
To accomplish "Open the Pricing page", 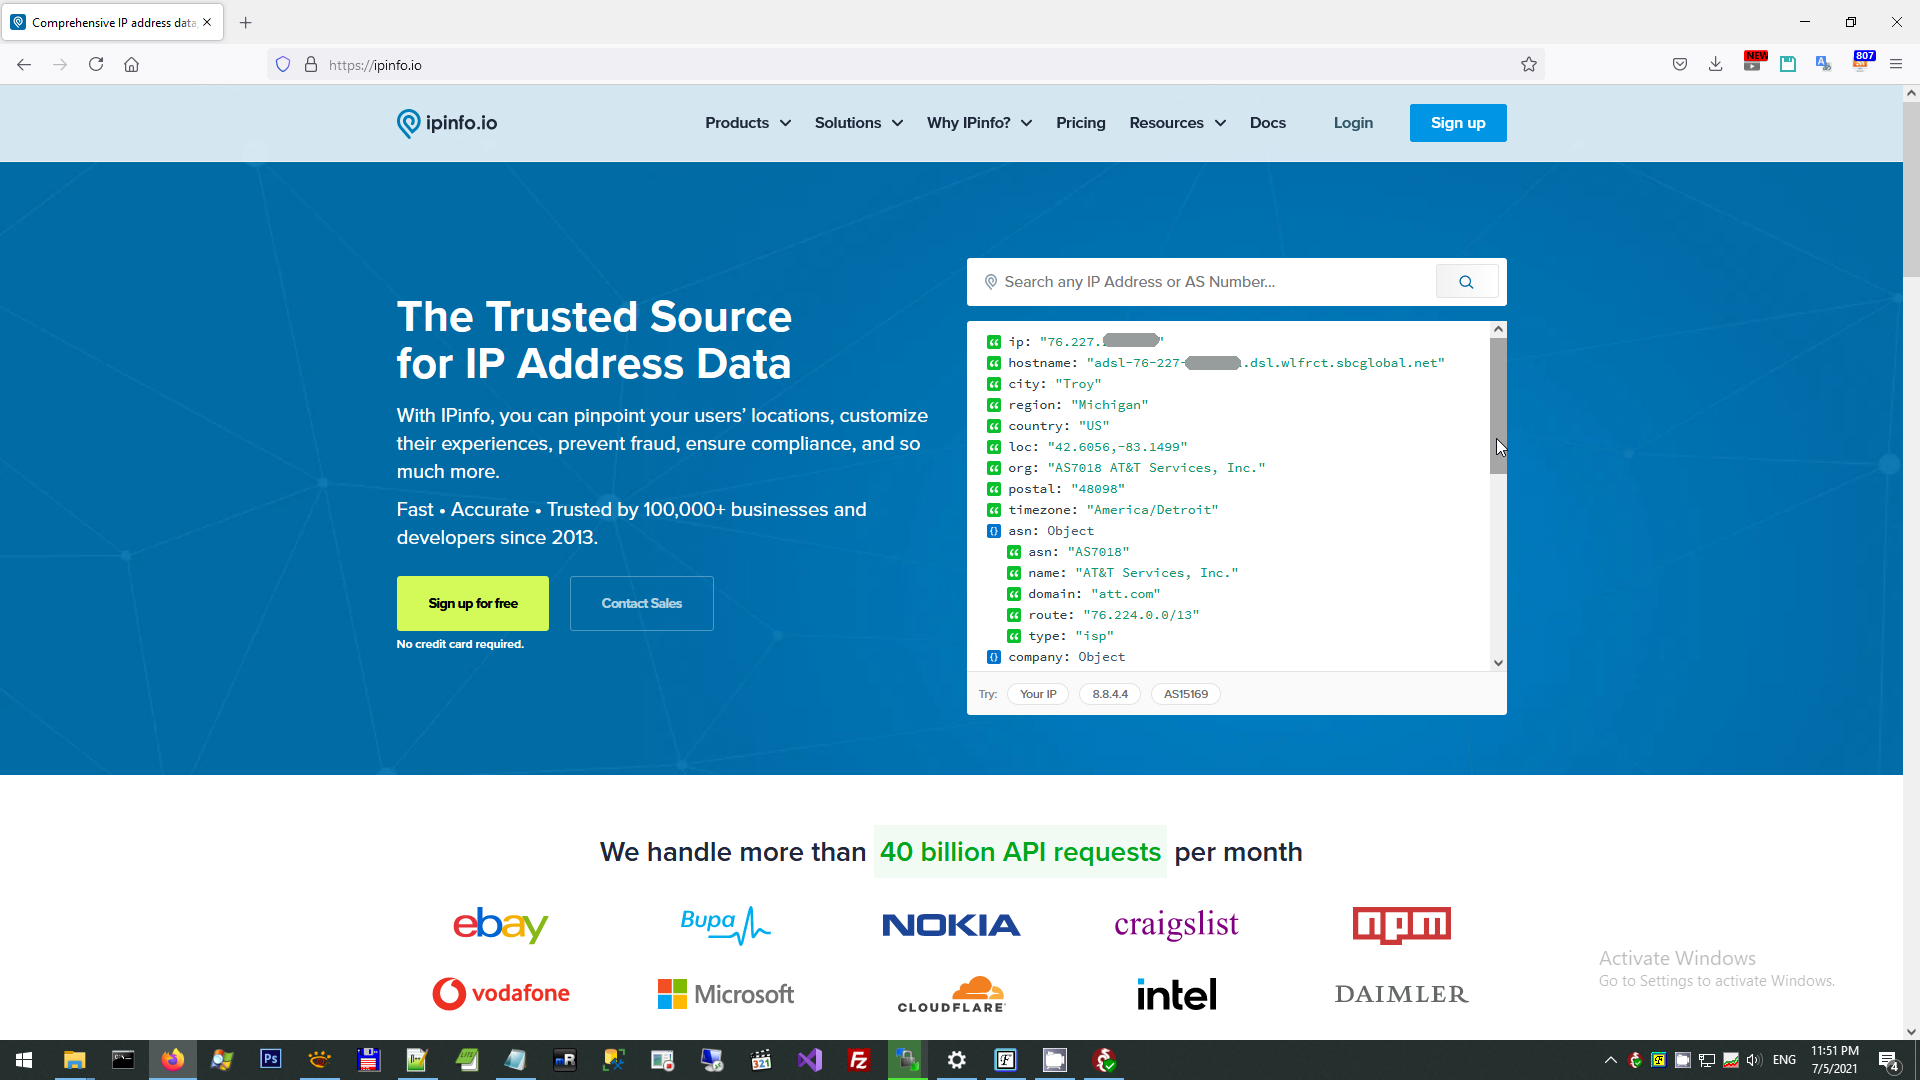I will click(1080, 123).
